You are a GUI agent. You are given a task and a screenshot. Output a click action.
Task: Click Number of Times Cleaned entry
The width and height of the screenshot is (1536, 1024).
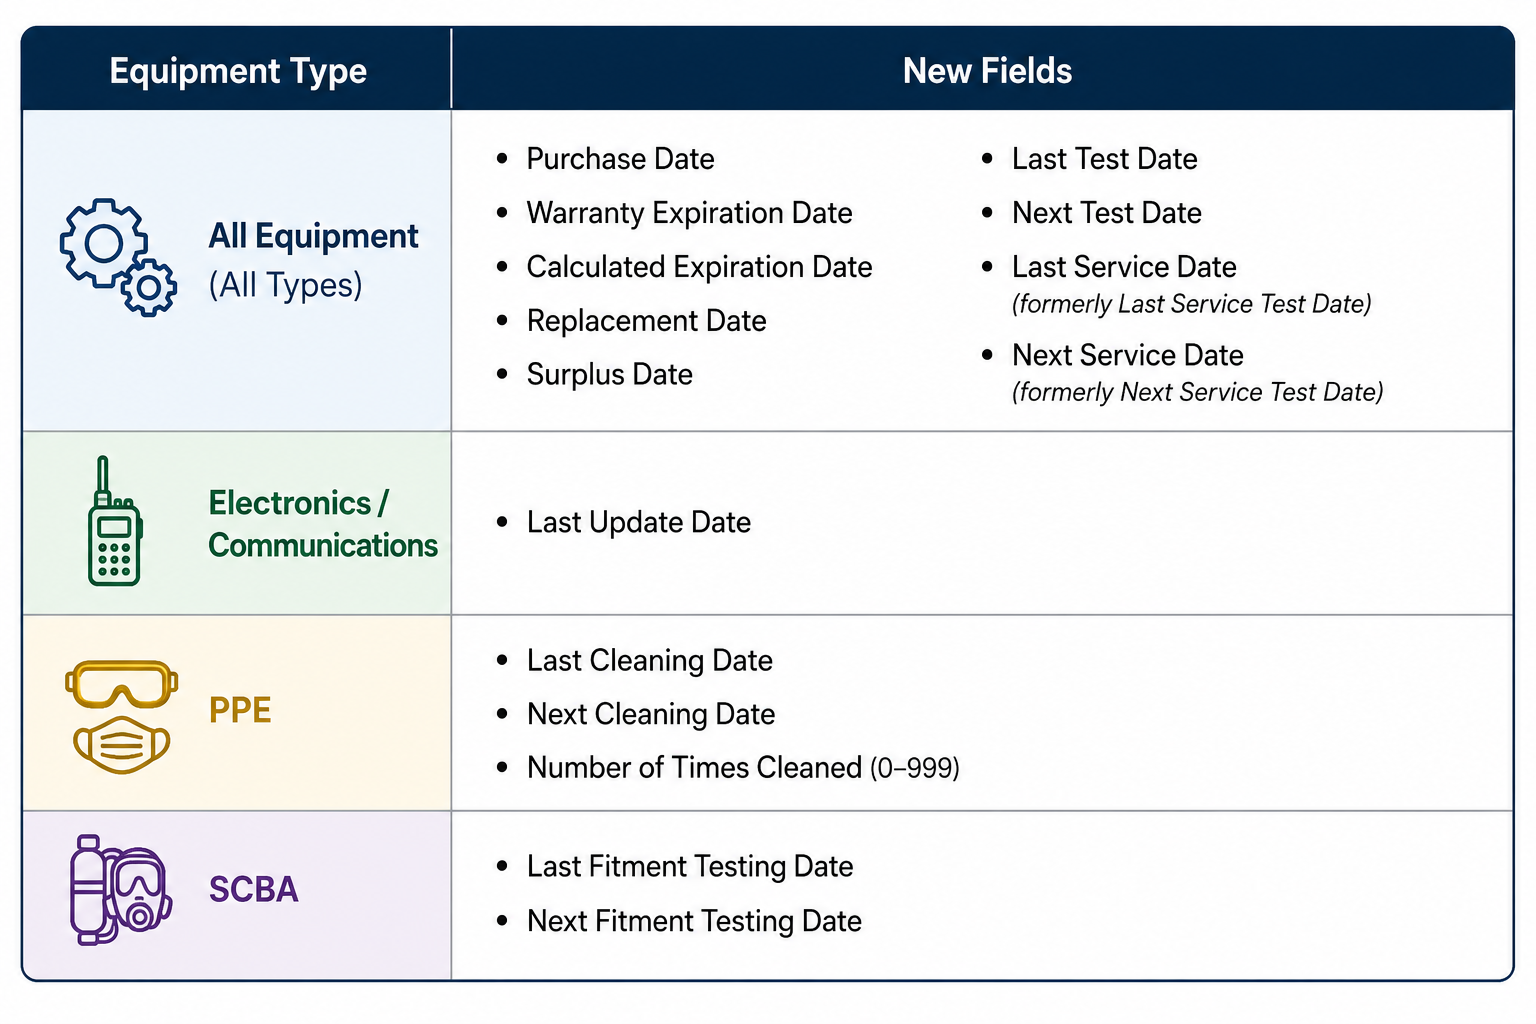pos(743,767)
